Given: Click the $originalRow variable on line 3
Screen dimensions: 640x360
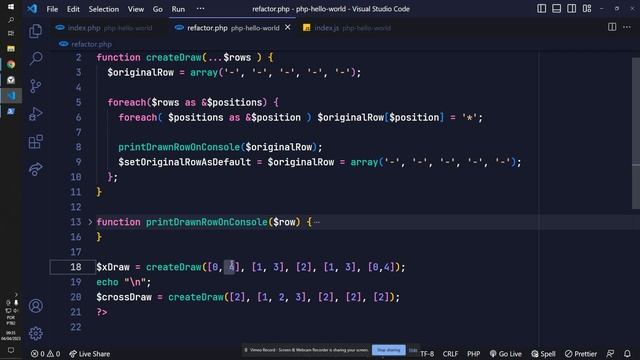Looking at the screenshot, I should [140, 73].
